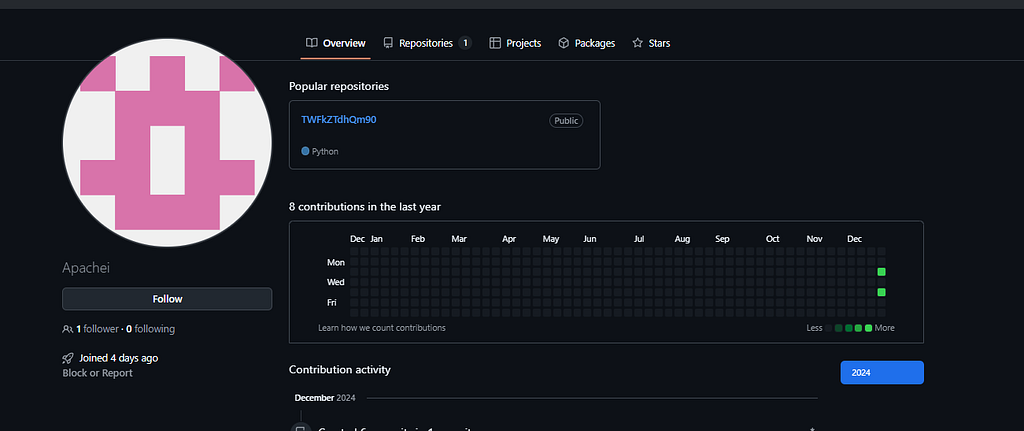Click the Oct month label

pos(773,239)
